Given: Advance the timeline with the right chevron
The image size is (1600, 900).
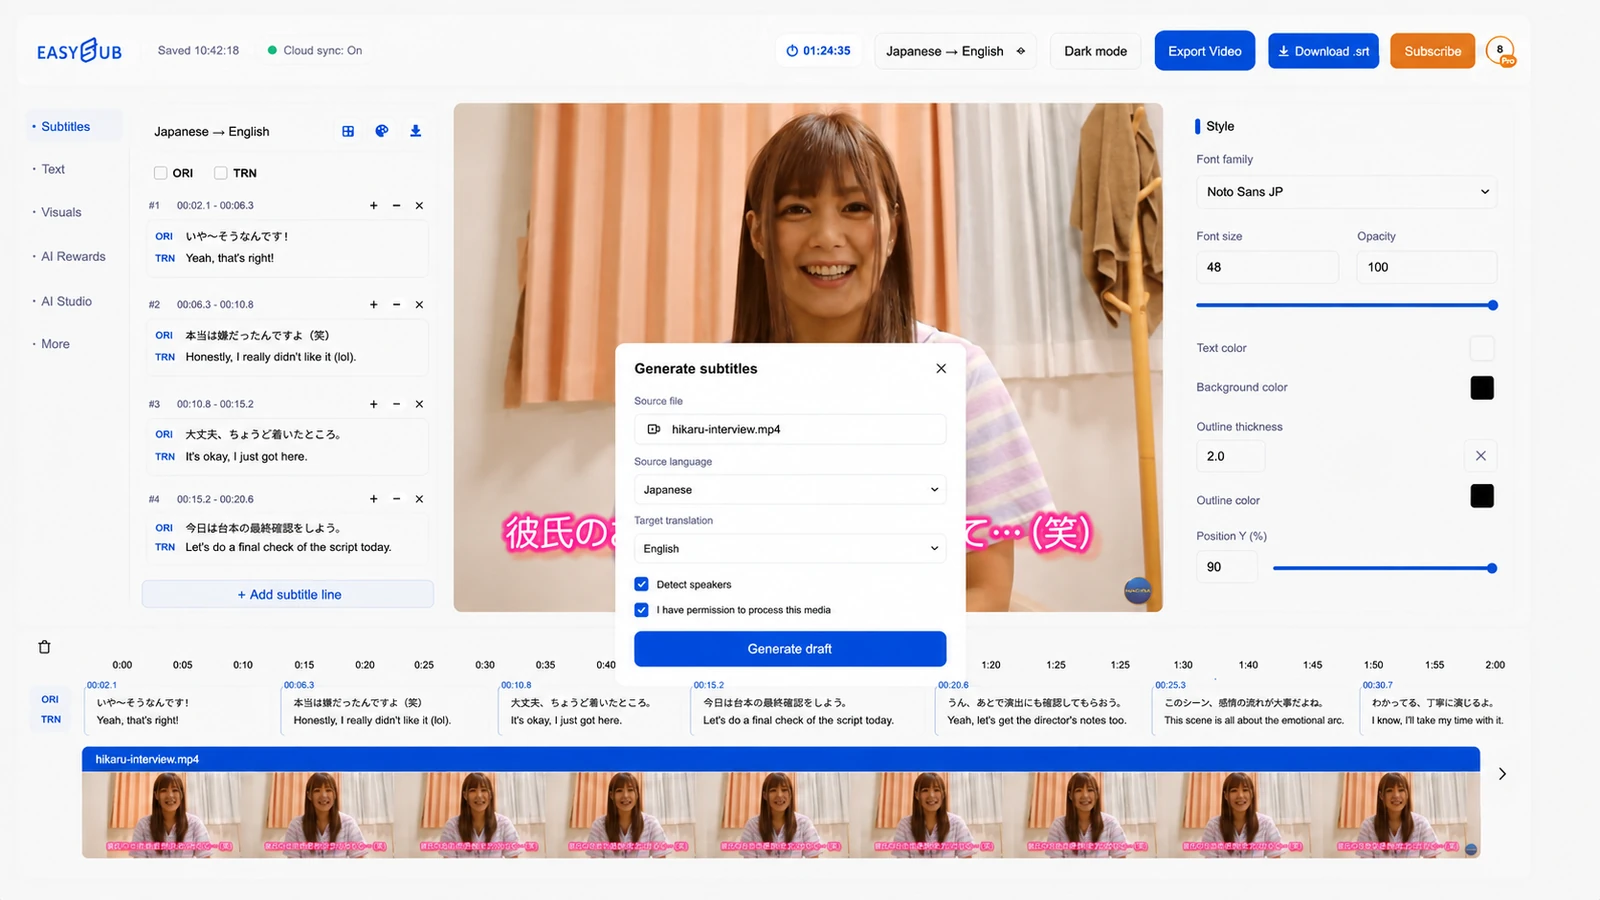Looking at the screenshot, I should pyautogui.click(x=1502, y=774).
